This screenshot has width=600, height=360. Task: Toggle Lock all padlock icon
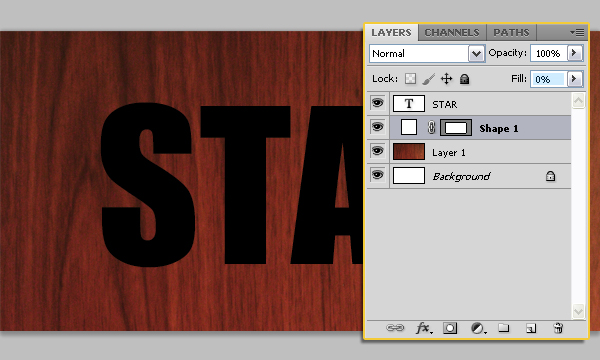point(464,79)
